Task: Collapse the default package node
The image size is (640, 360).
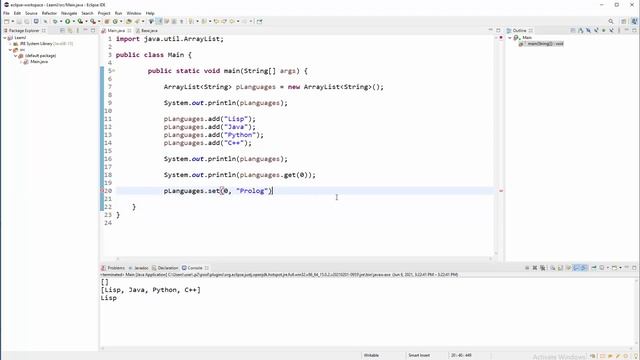Action: pos(16,56)
